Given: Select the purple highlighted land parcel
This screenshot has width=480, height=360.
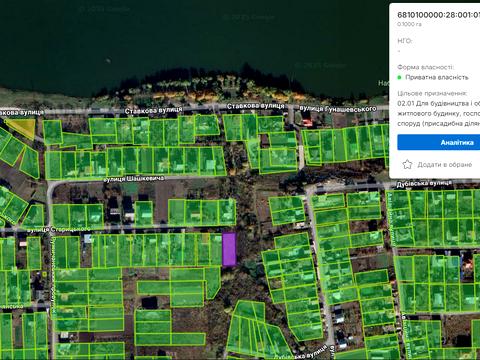Looking at the screenshot, I should 229,249.
